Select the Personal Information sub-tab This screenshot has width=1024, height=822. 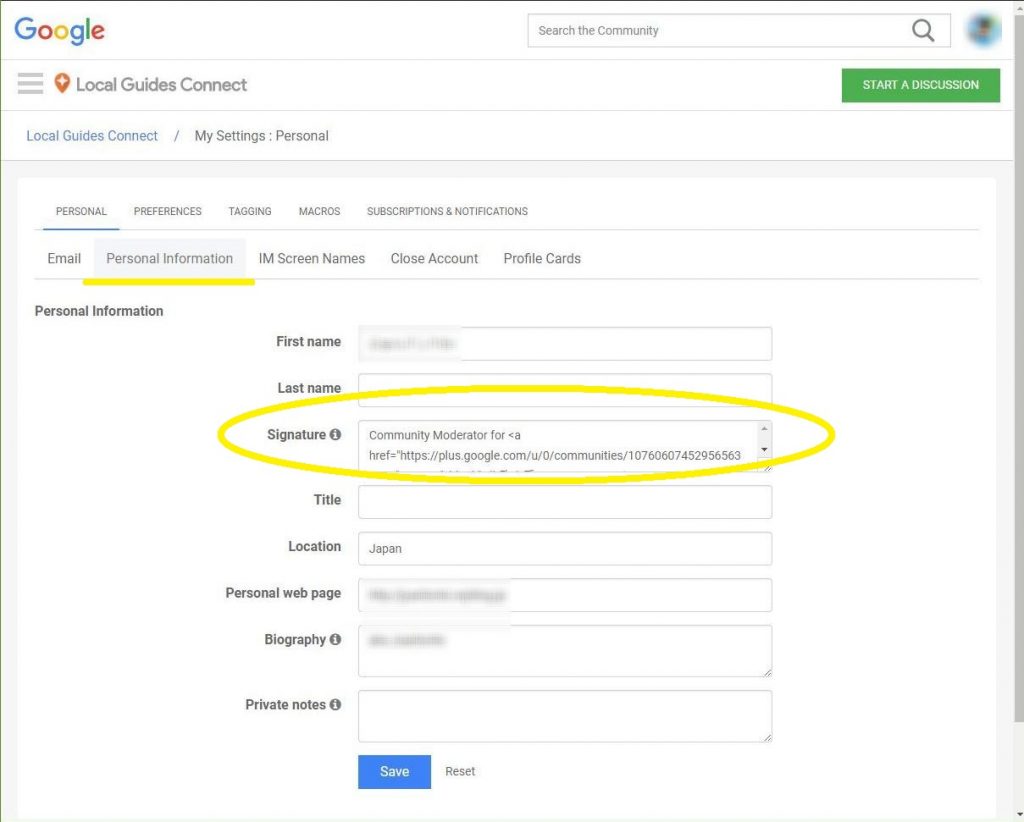170,259
